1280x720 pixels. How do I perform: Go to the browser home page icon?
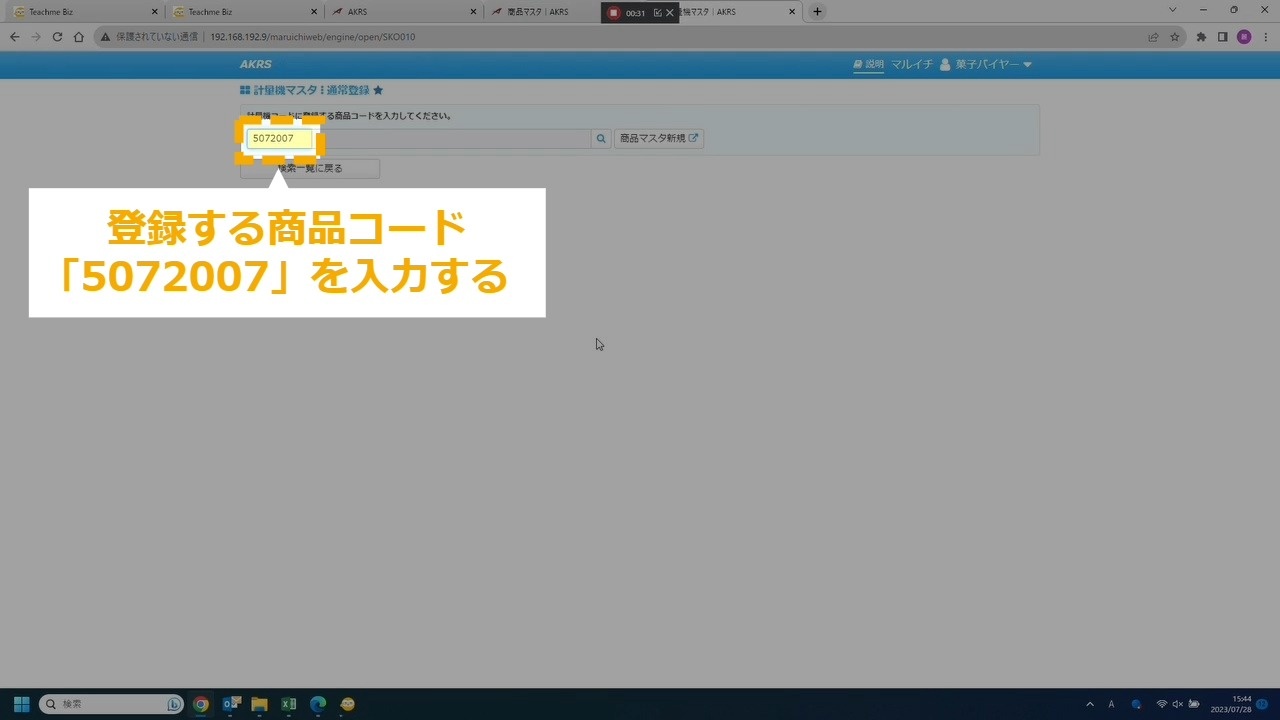point(78,37)
